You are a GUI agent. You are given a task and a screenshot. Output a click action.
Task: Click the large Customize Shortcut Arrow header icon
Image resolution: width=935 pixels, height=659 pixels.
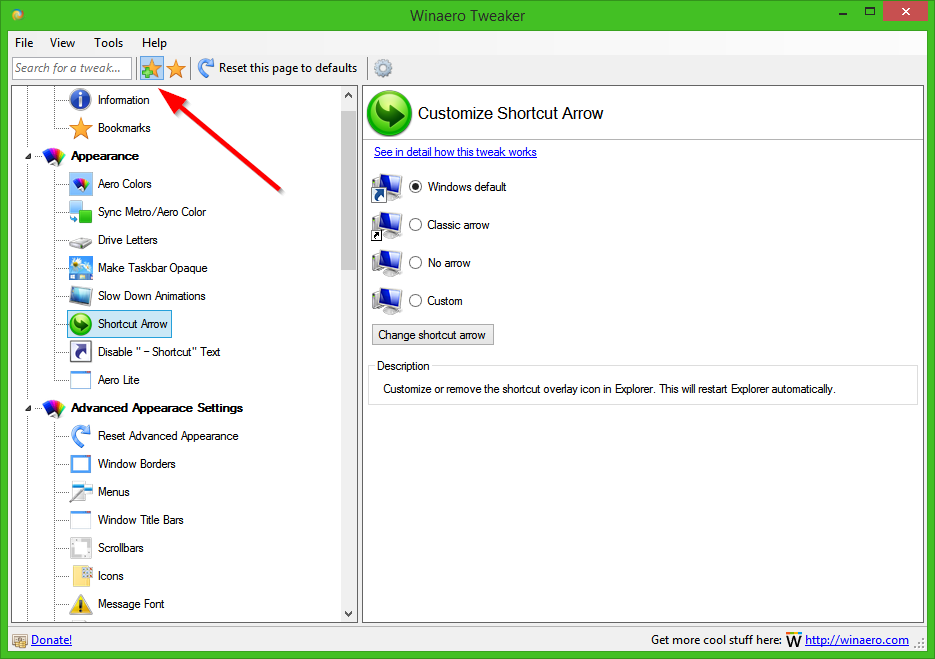[389, 113]
